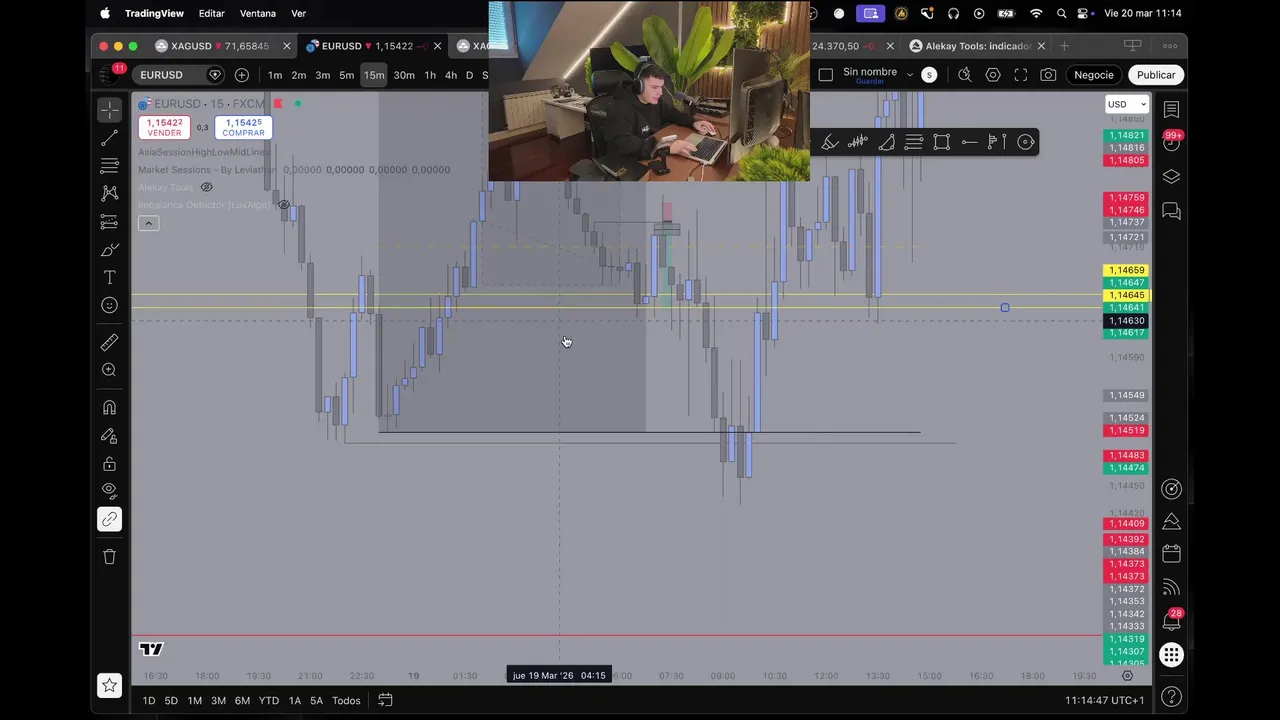Open the Fibonacci and Gann tools
The height and width of the screenshot is (720, 1280).
click(x=110, y=165)
